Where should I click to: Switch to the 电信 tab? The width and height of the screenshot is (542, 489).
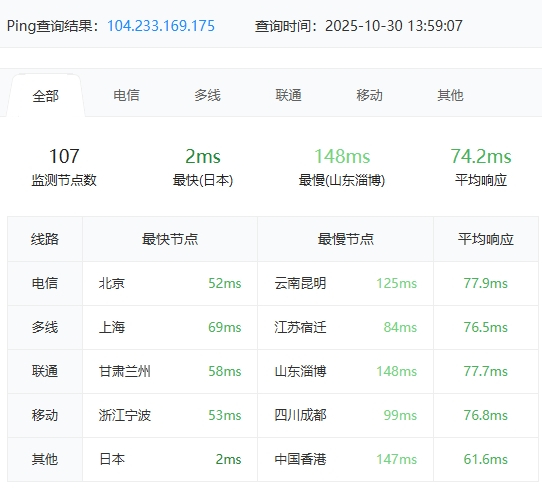(x=127, y=95)
